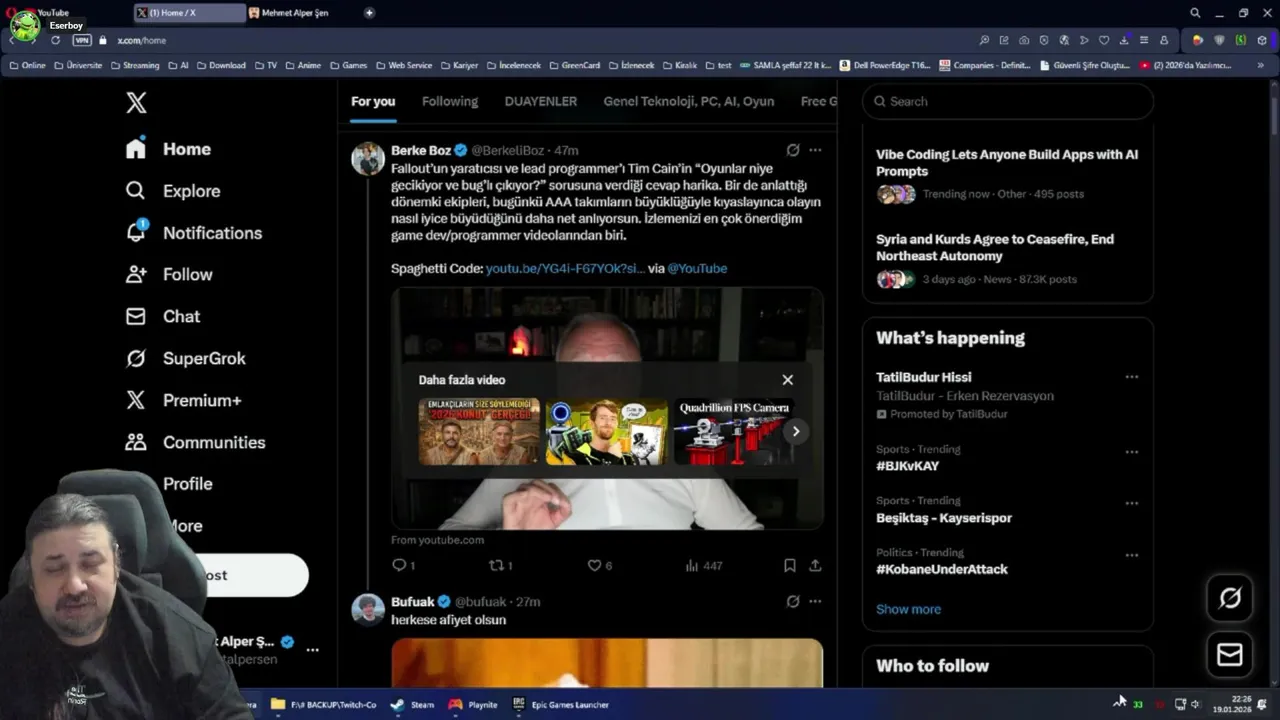
Task: Show next suggested videos arrow
Action: point(796,431)
